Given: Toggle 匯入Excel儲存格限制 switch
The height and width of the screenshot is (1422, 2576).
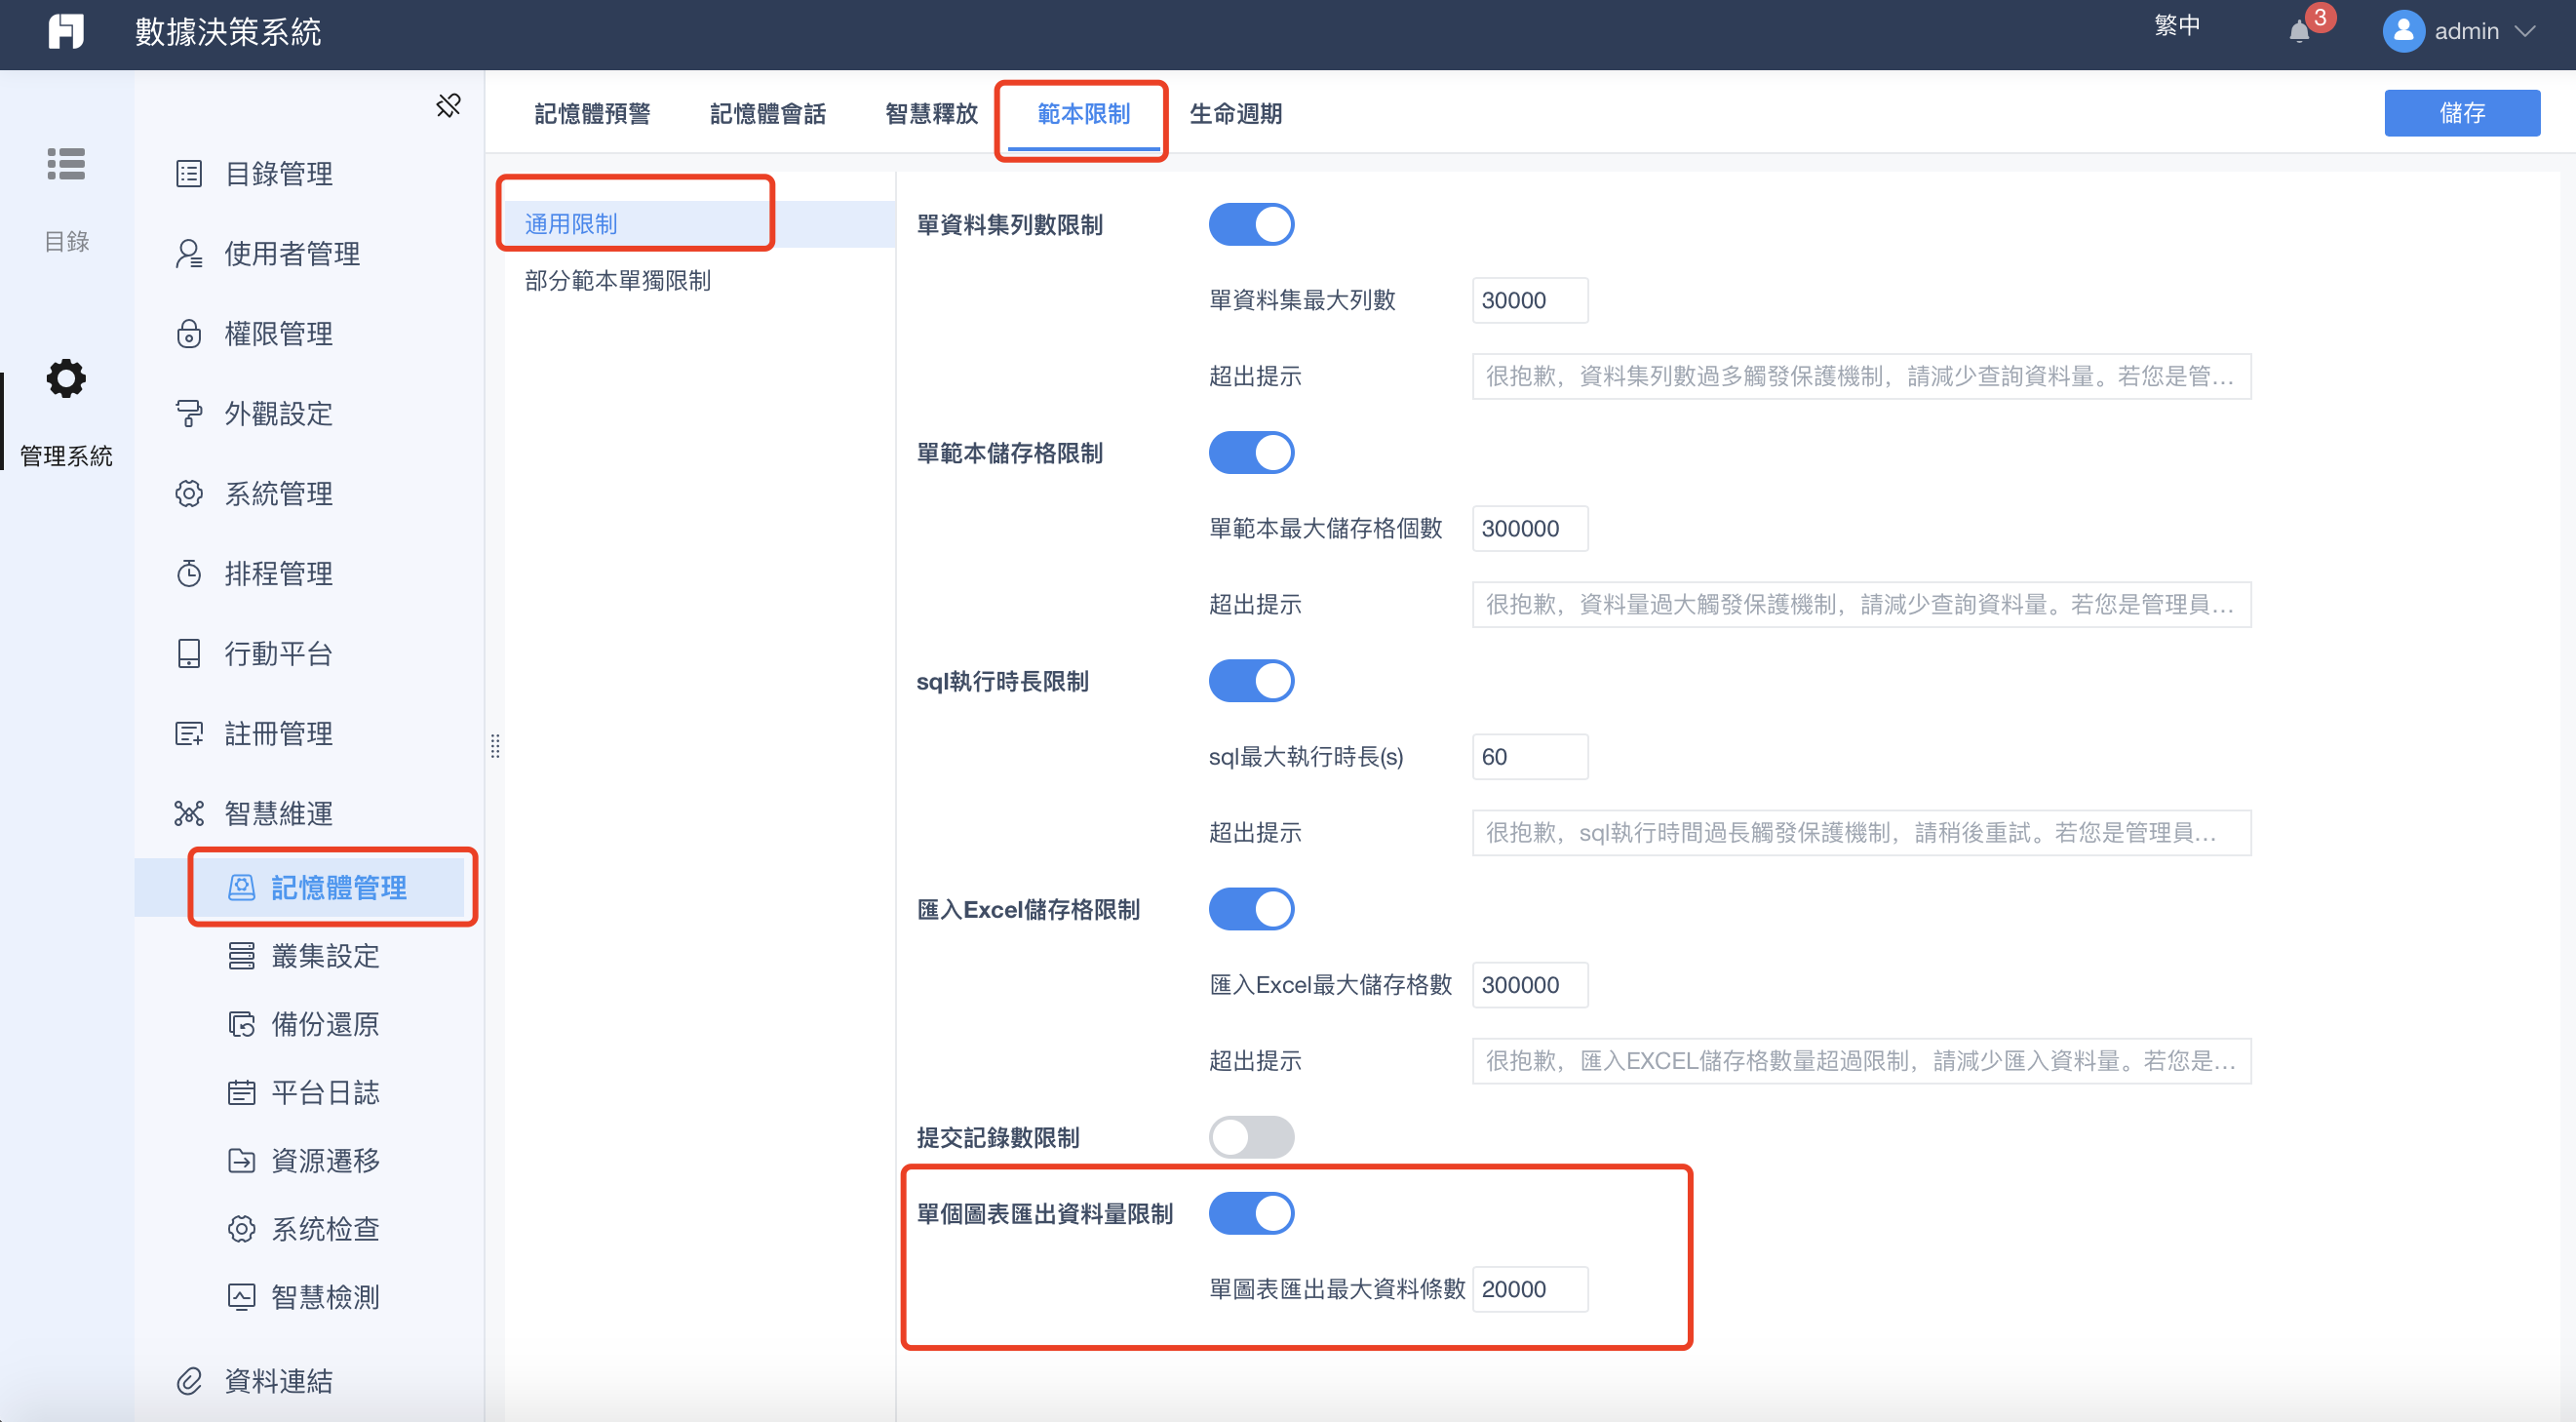Looking at the screenshot, I should (1251, 909).
